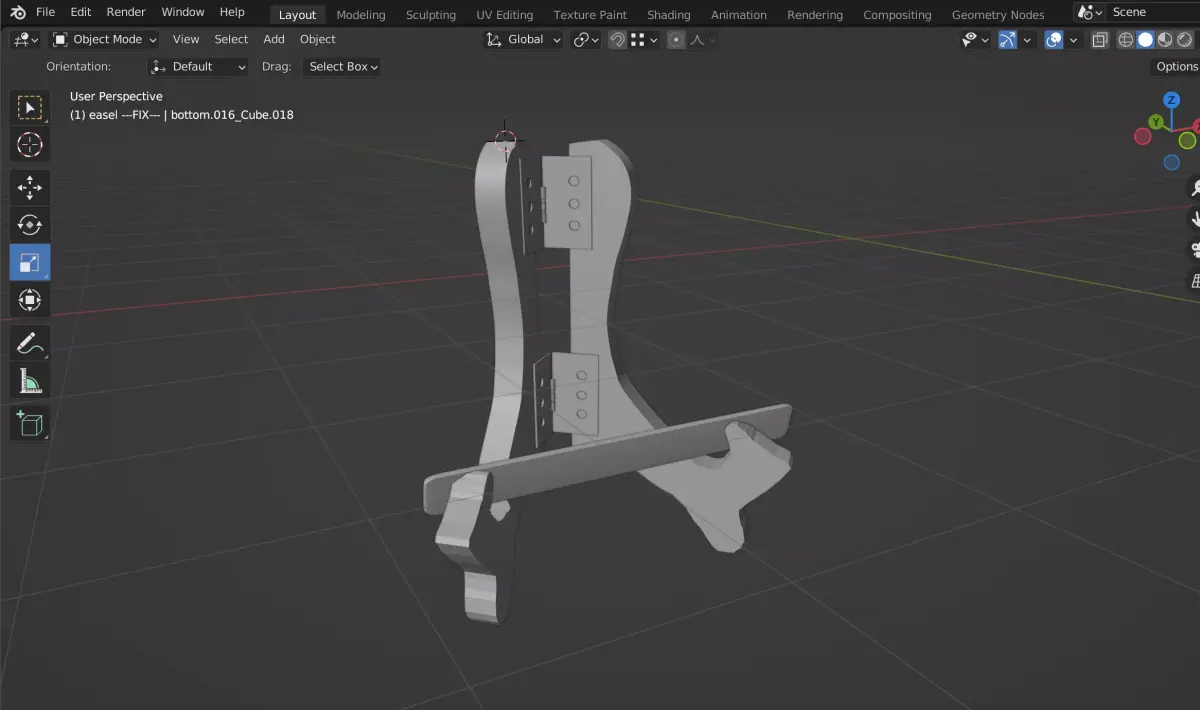The image size is (1200, 710).
Task: Open the Transform Pivot Point dropdown
Action: pos(585,39)
